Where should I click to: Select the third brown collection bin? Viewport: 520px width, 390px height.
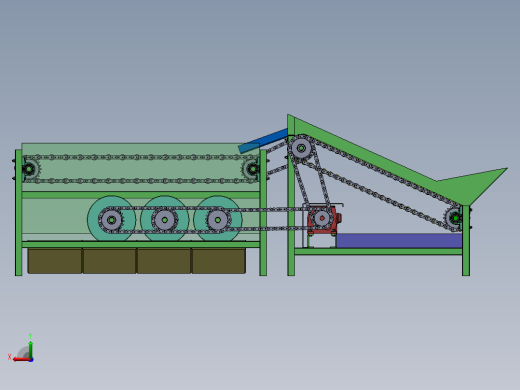click(x=164, y=261)
